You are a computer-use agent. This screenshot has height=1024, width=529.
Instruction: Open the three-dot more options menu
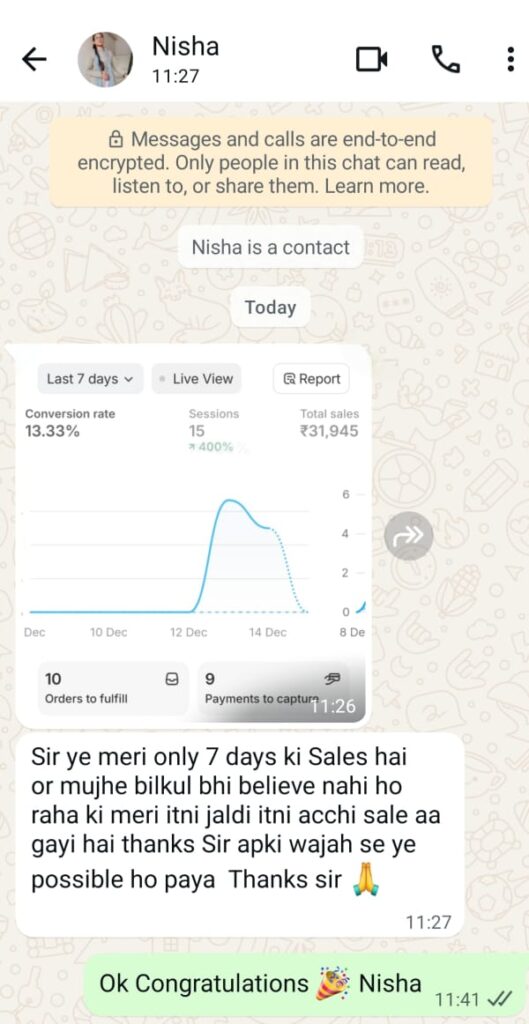coord(511,59)
